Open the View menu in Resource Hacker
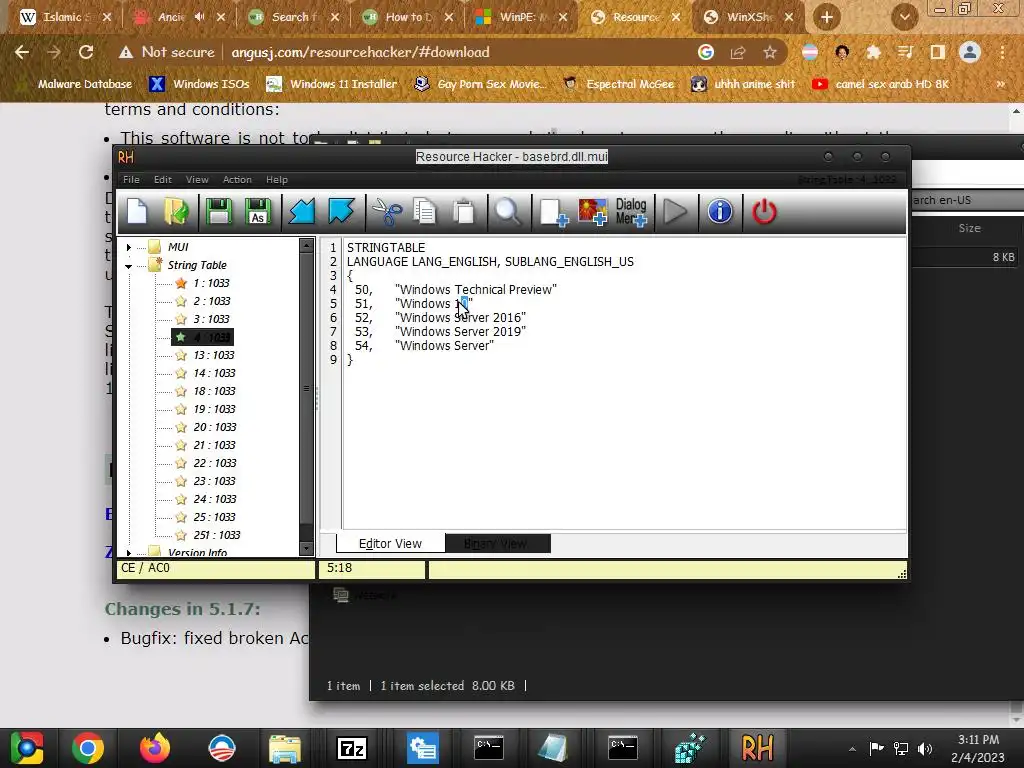The image size is (1024, 768). coord(197,180)
